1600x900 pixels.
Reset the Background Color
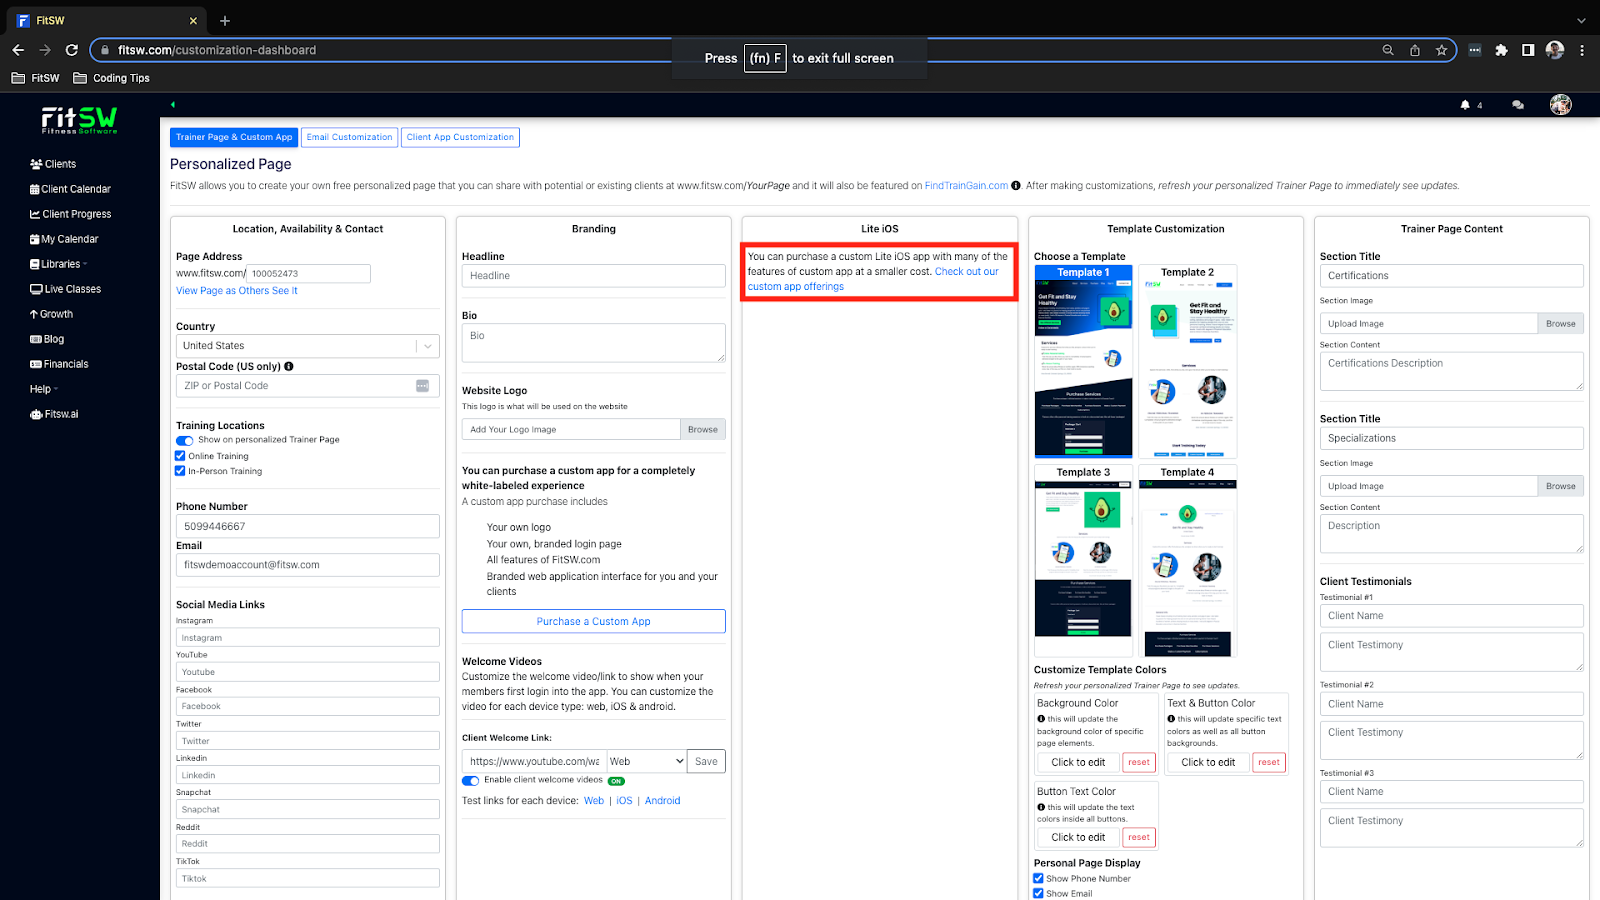(x=1139, y=762)
